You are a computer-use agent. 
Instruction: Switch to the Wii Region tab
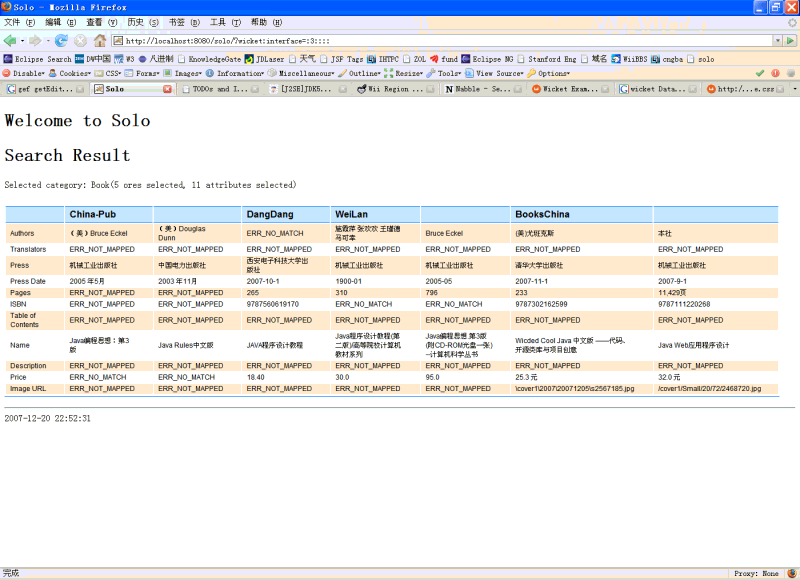pos(395,89)
